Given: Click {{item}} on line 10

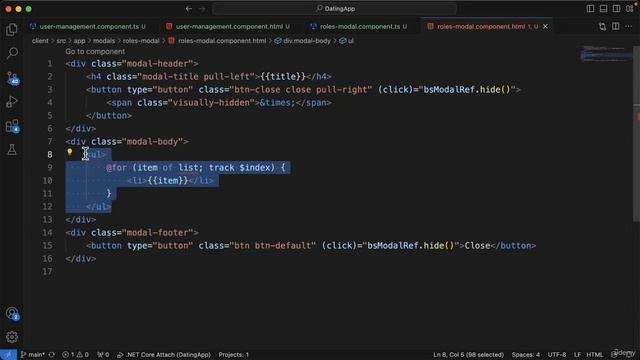Looking at the screenshot, I should pyautogui.click(x=168, y=181).
